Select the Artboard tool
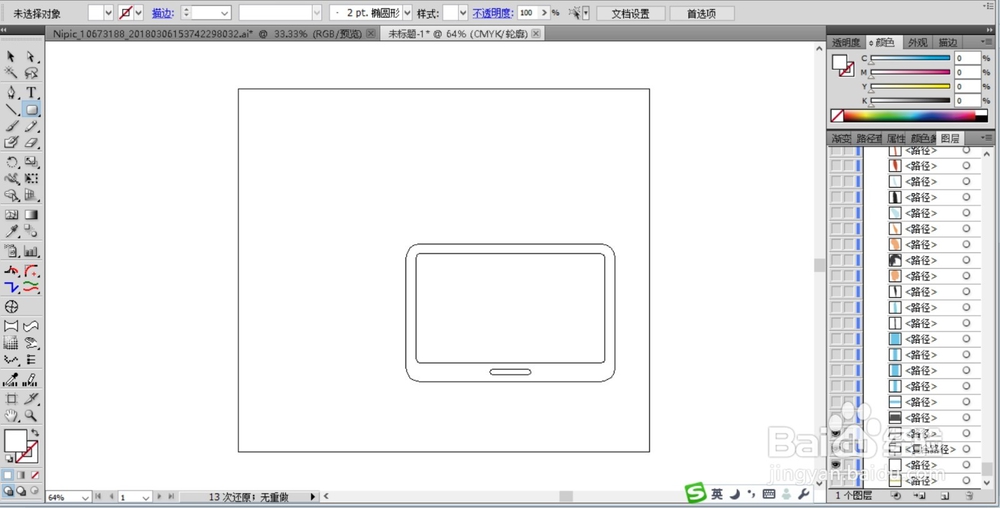Screen dimensions: 1000x508 click(x=11, y=400)
